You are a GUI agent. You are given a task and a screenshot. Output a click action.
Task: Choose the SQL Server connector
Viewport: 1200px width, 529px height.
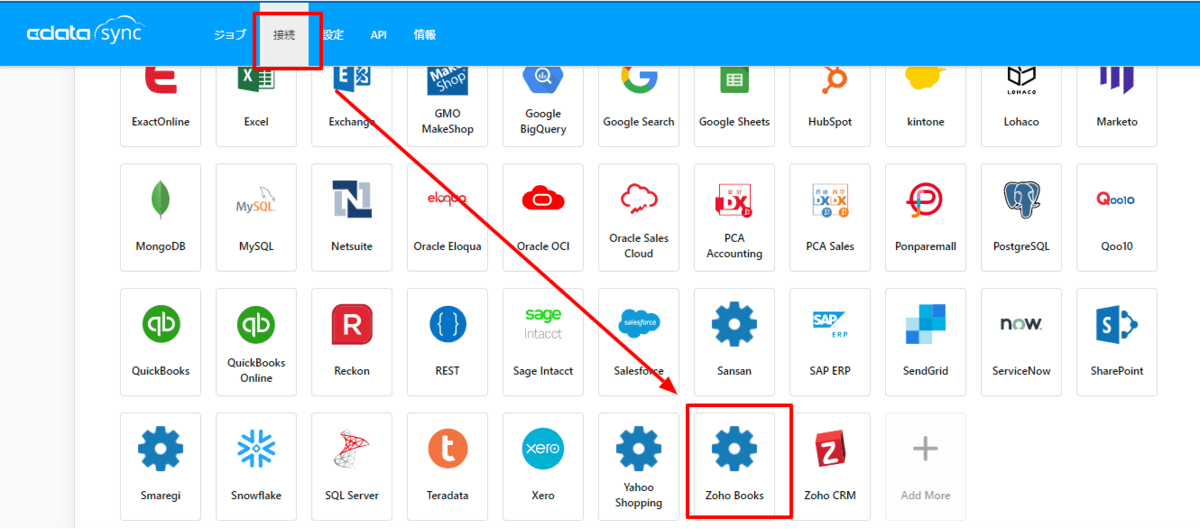pyautogui.click(x=352, y=467)
